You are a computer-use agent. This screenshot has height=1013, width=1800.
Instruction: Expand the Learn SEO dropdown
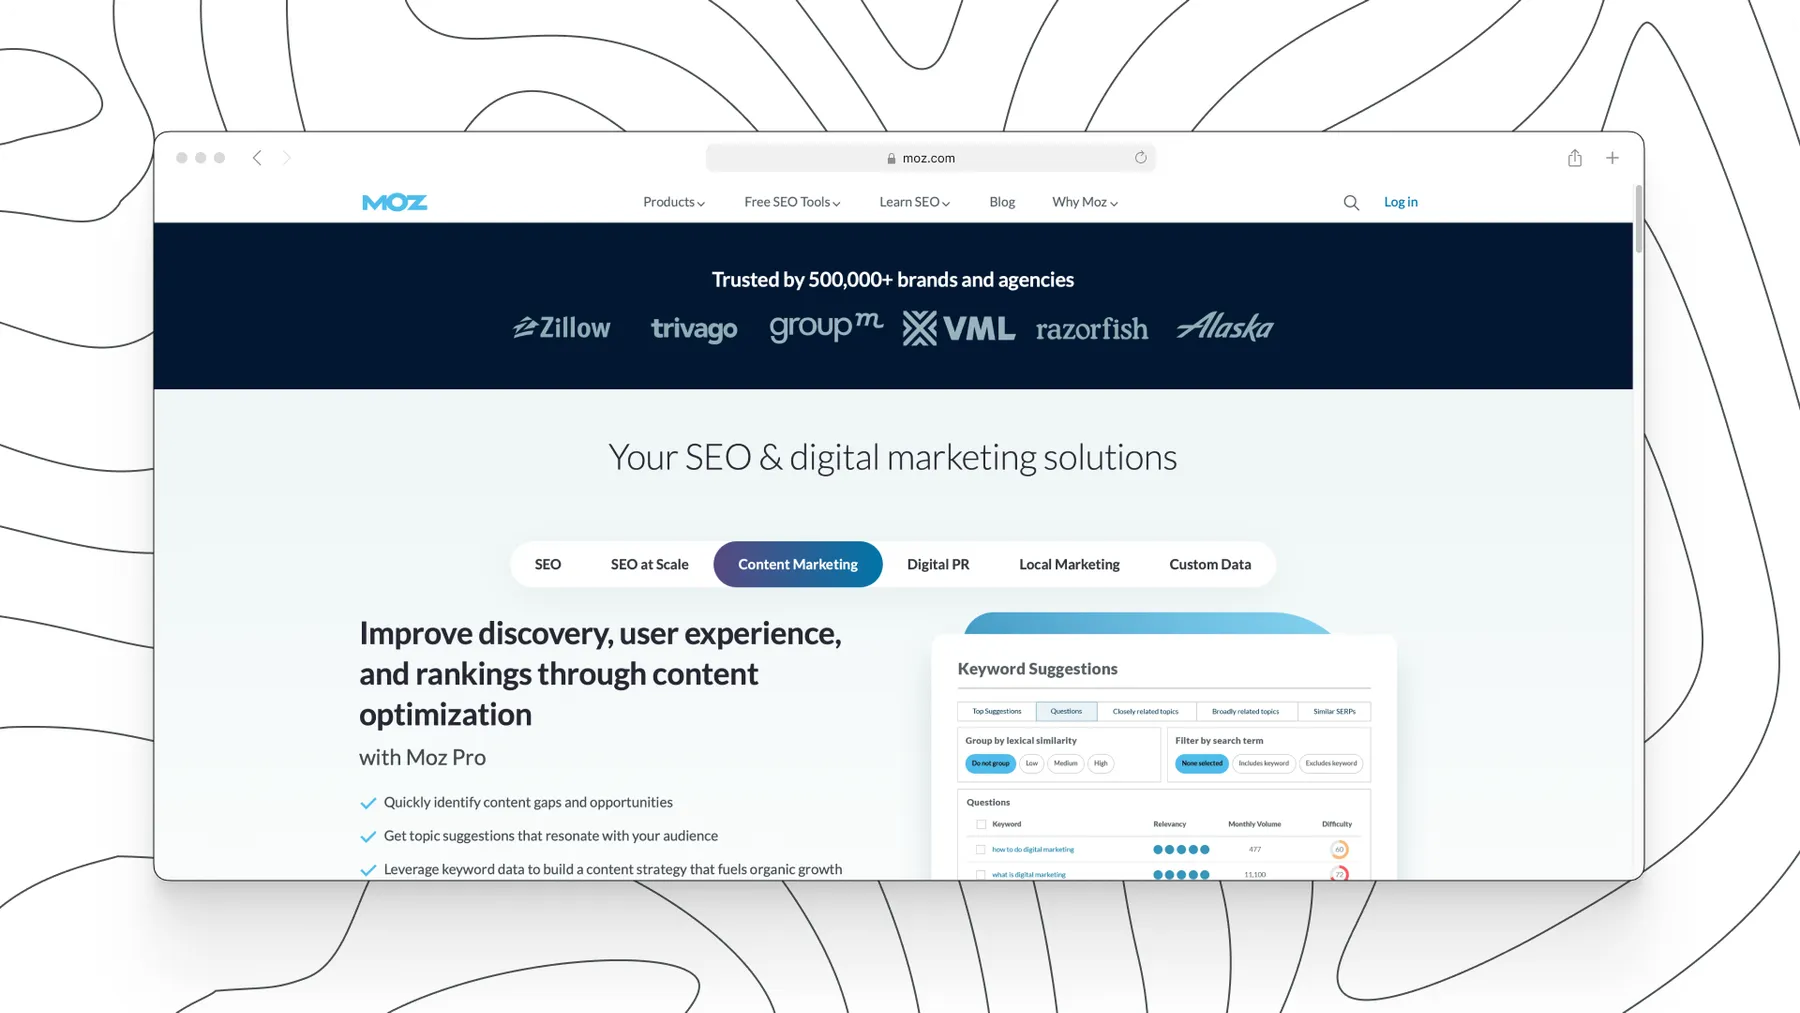pyautogui.click(x=915, y=202)
